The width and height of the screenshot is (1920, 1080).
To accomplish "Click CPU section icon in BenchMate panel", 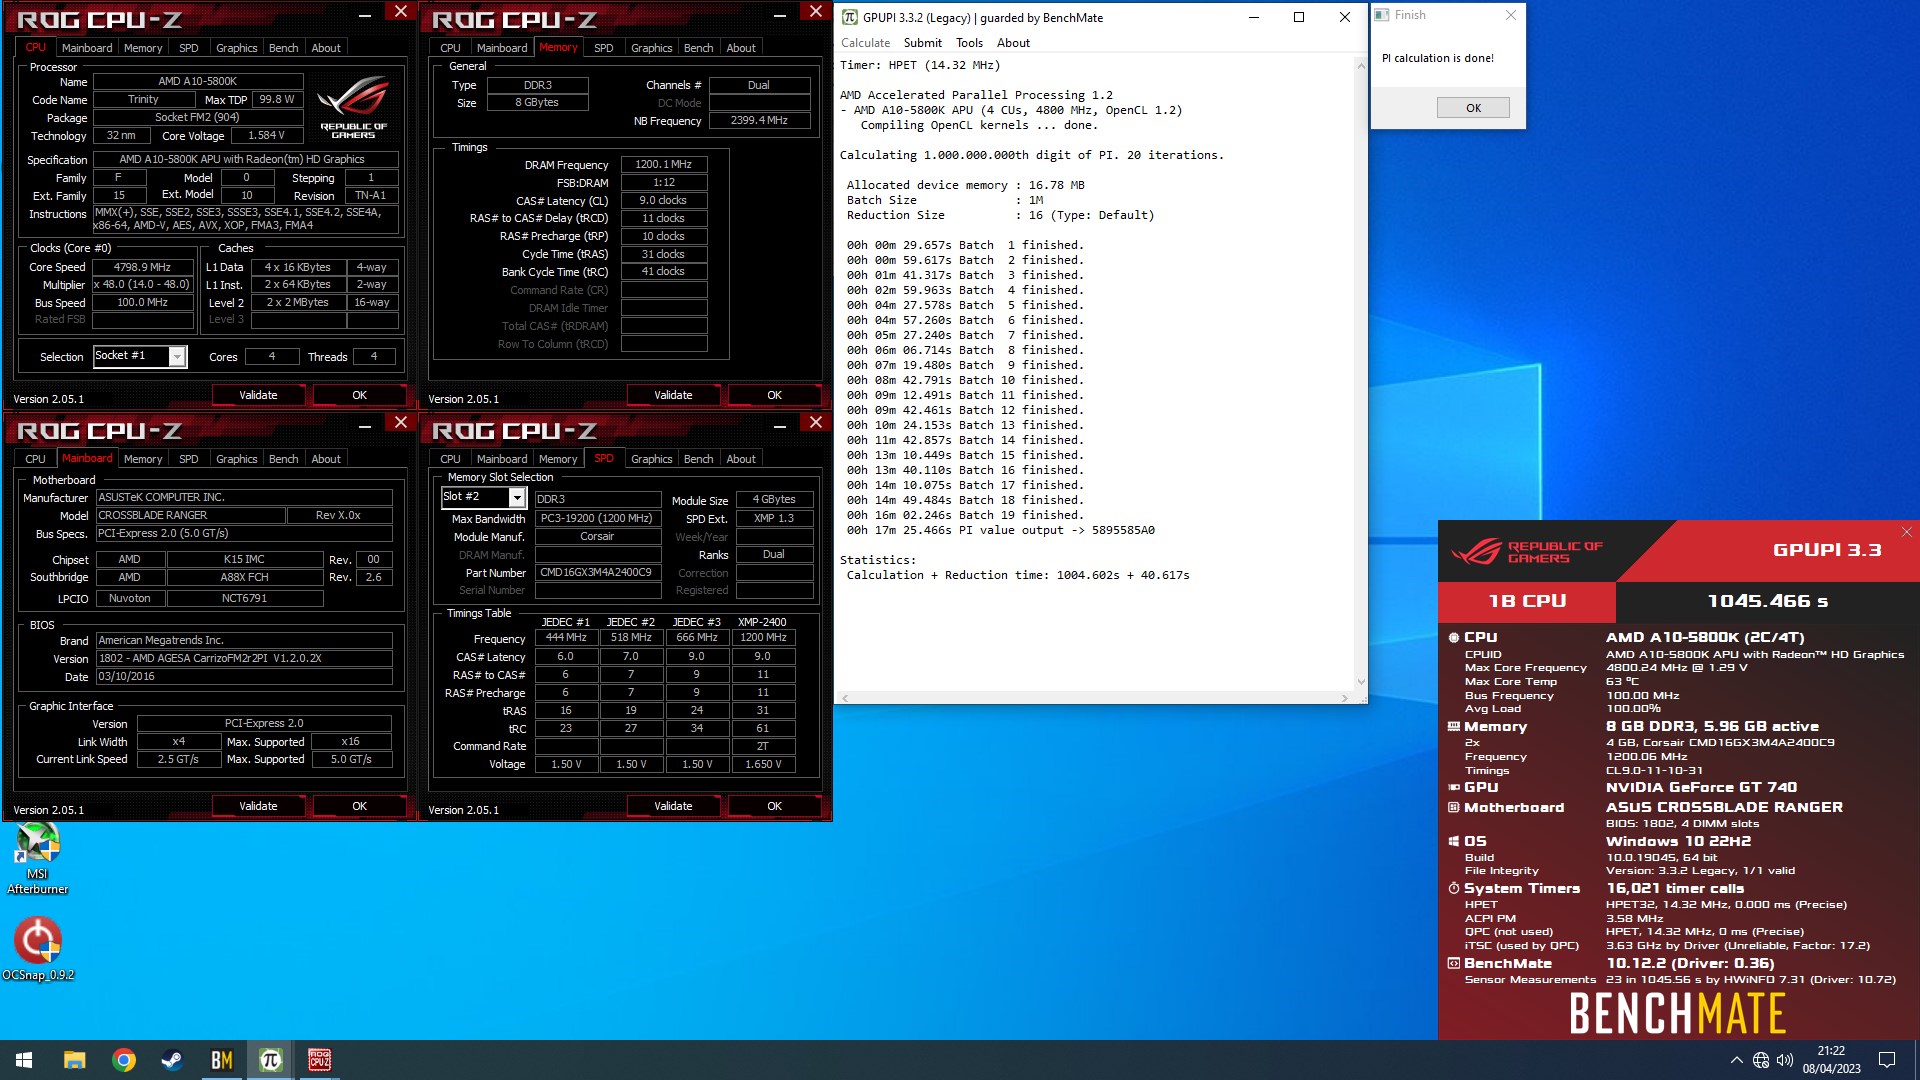I will pos(1453,637).
